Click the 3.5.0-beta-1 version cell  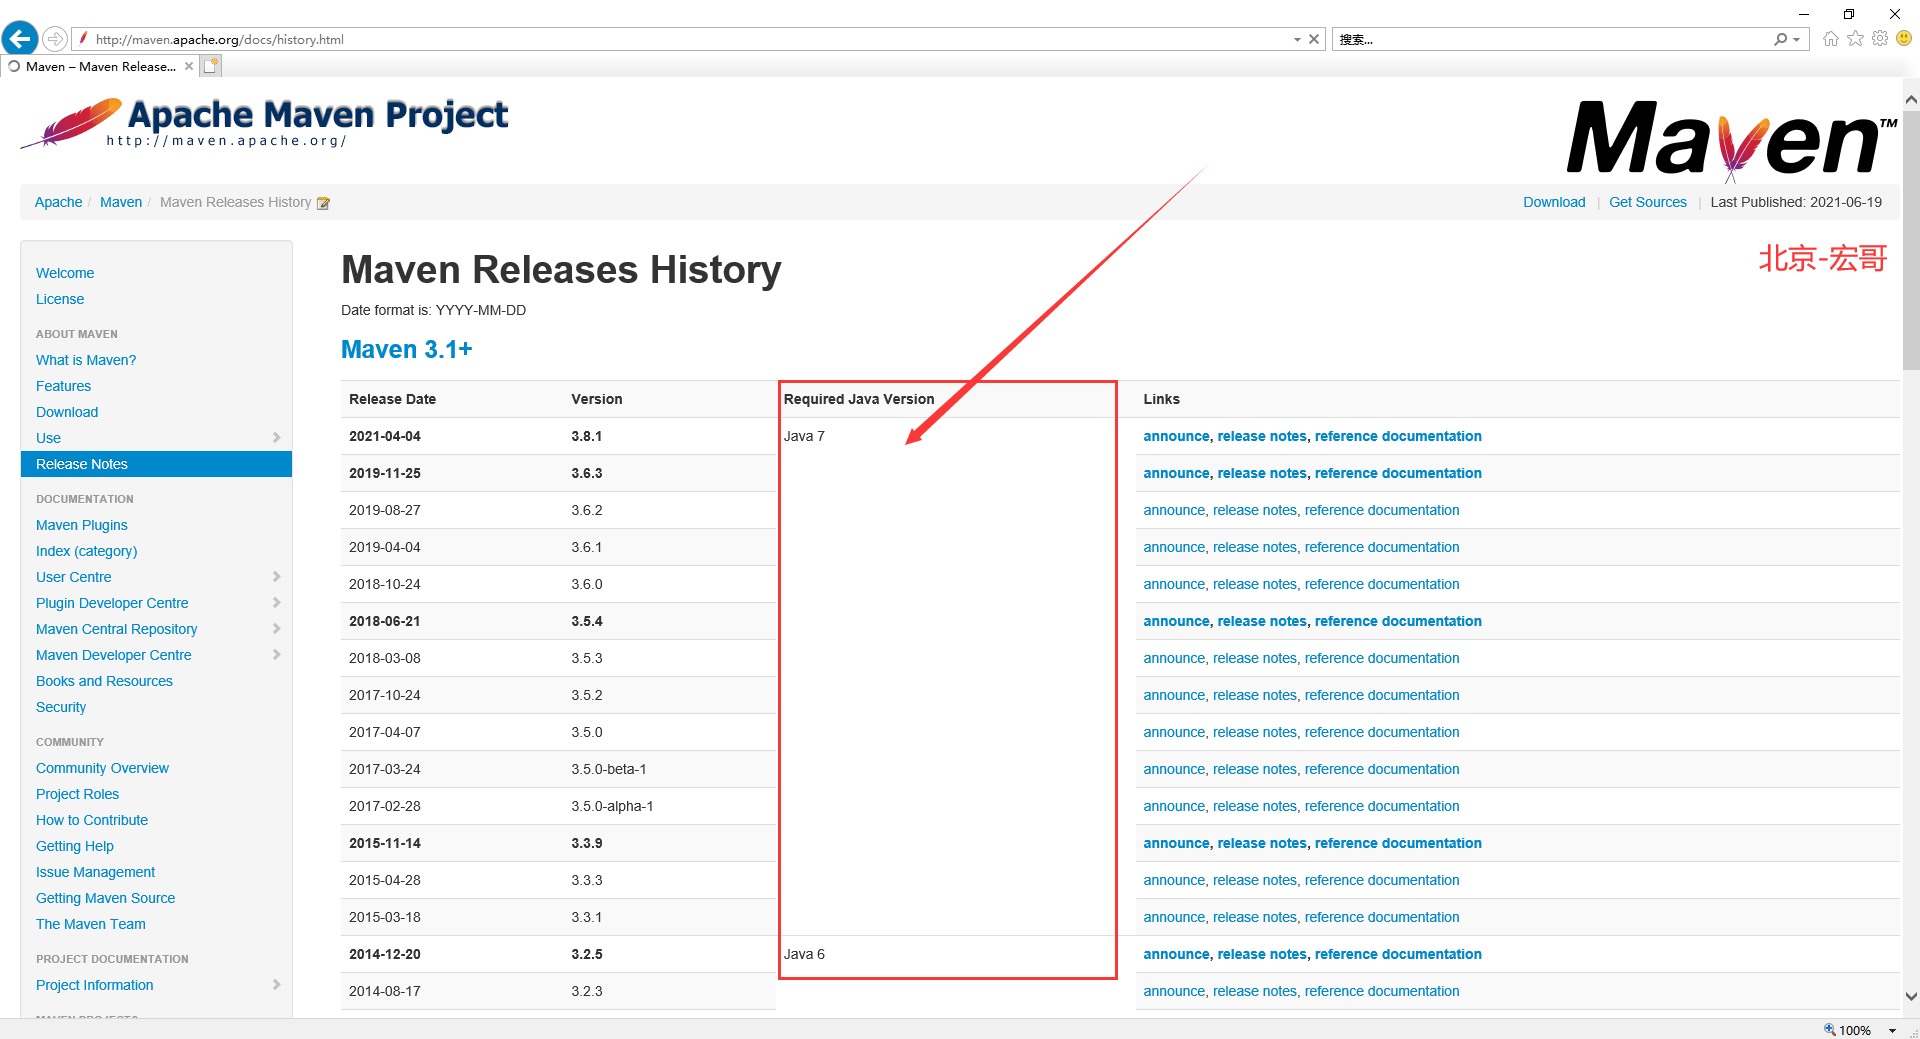(x=609, y=769)
